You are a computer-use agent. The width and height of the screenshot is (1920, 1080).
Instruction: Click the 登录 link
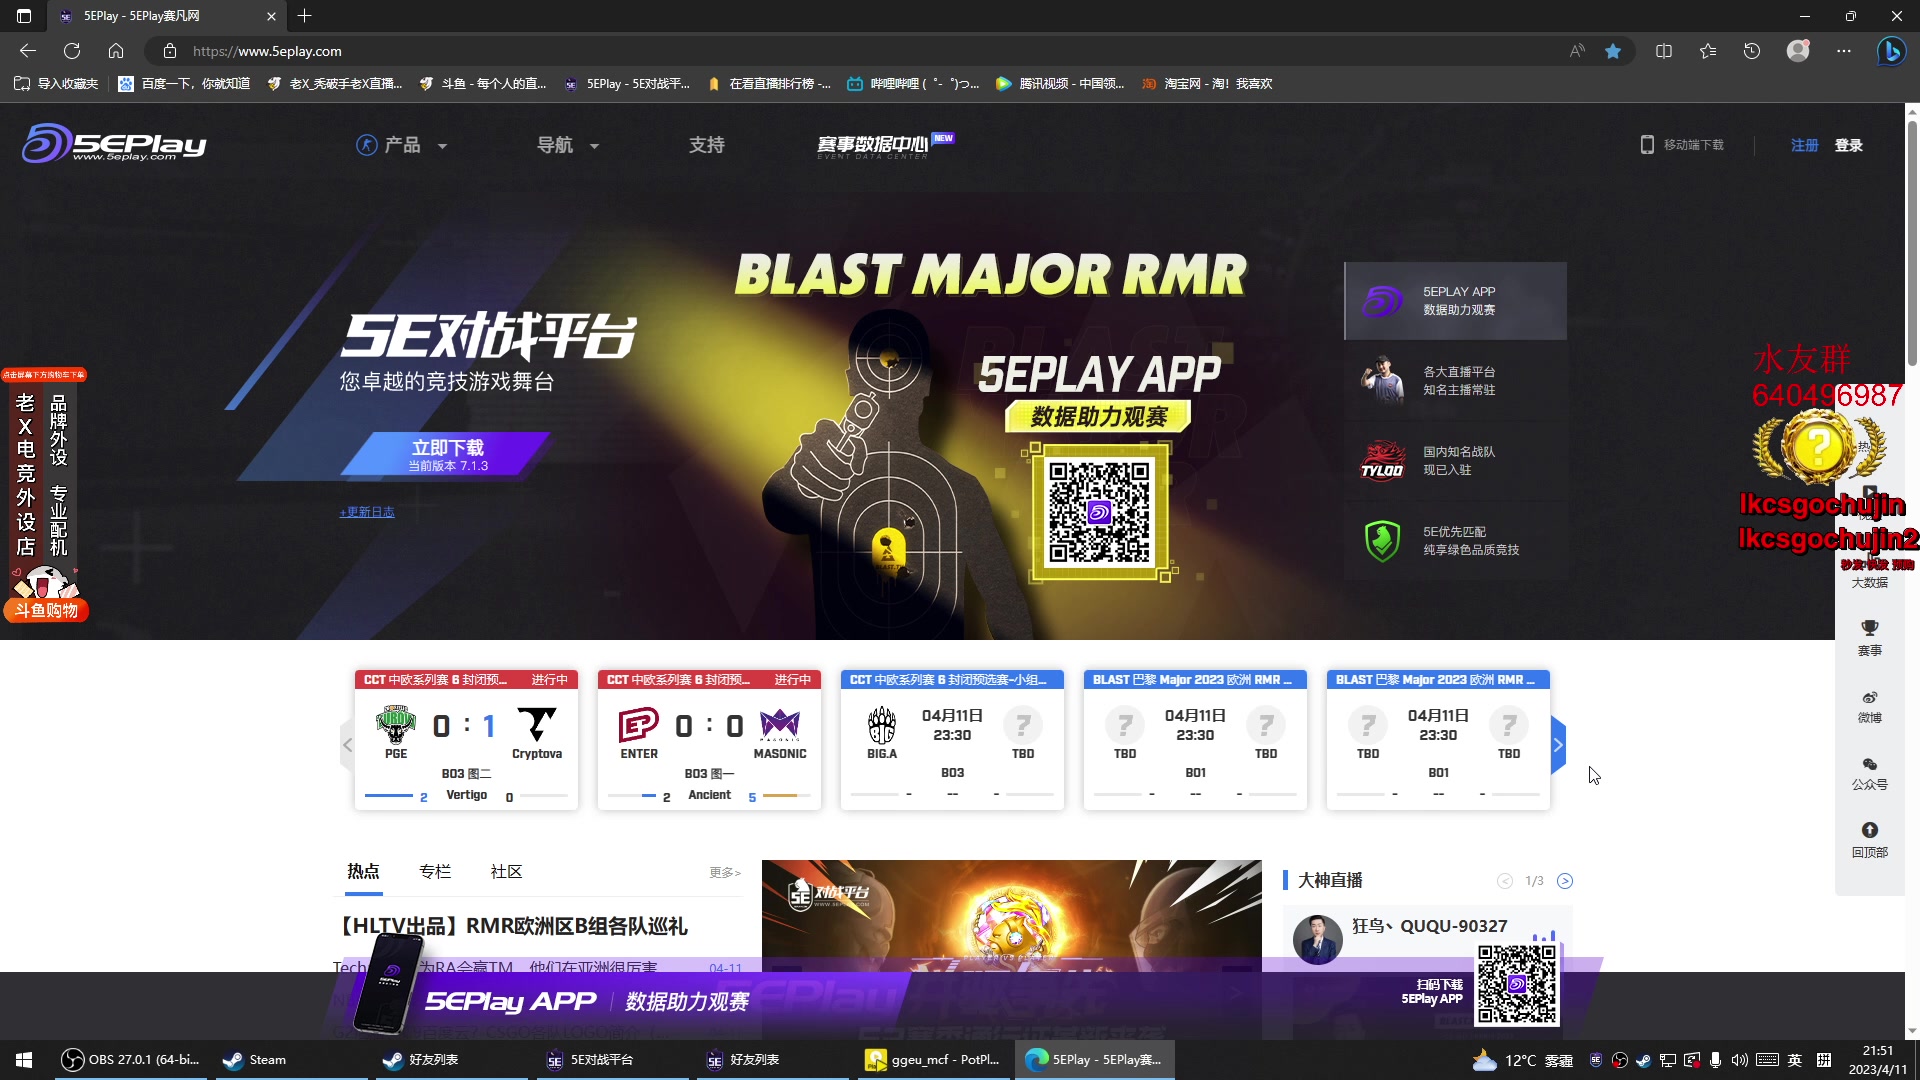(1848, 145)
